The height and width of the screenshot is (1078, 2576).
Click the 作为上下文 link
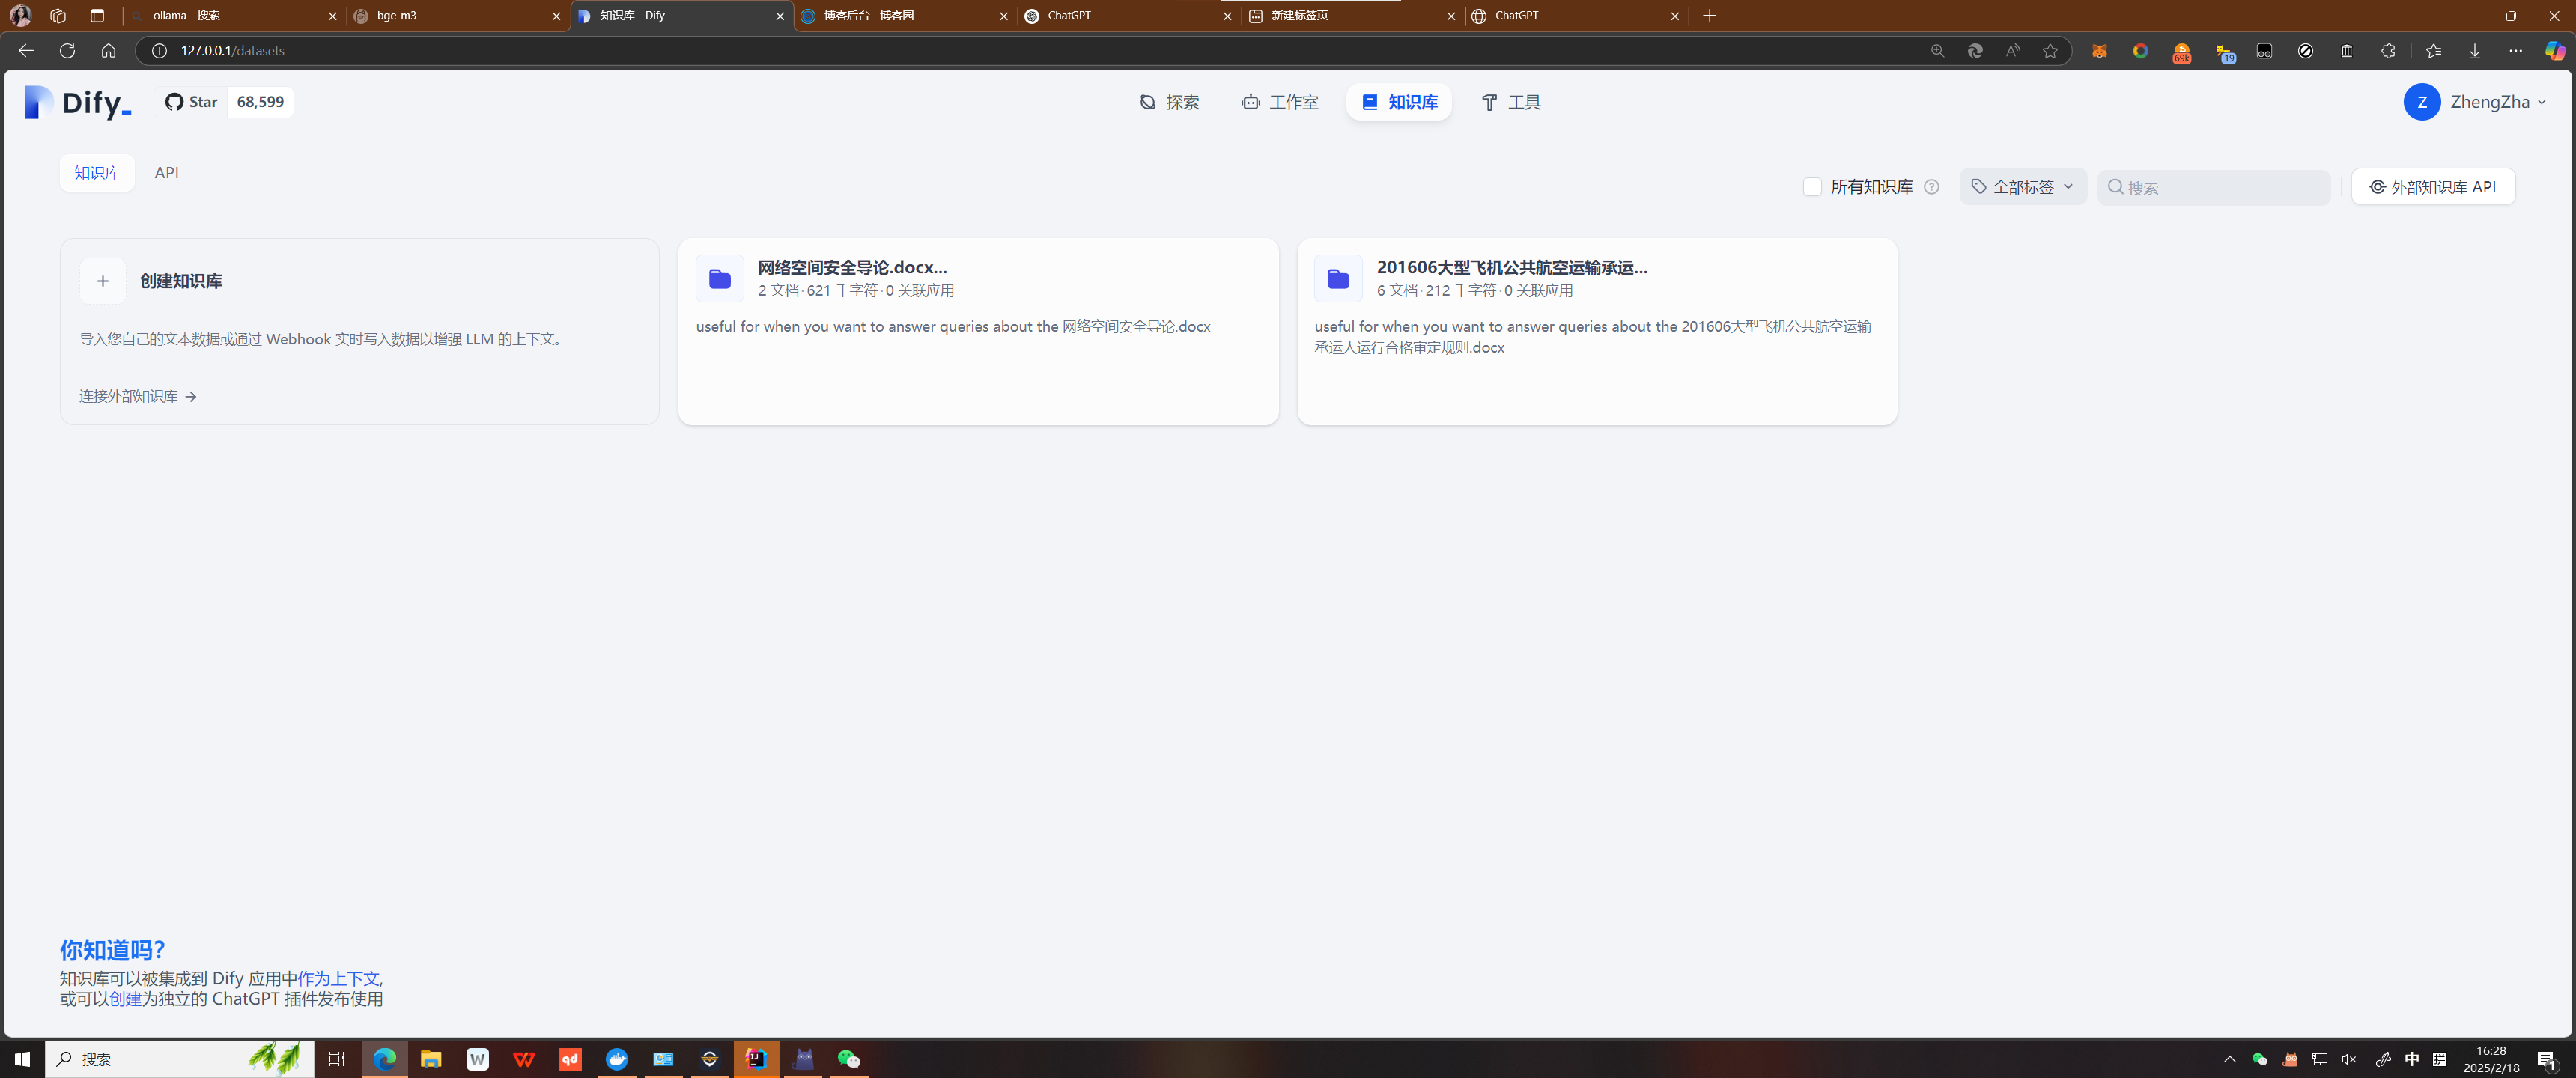coord(338,978)
